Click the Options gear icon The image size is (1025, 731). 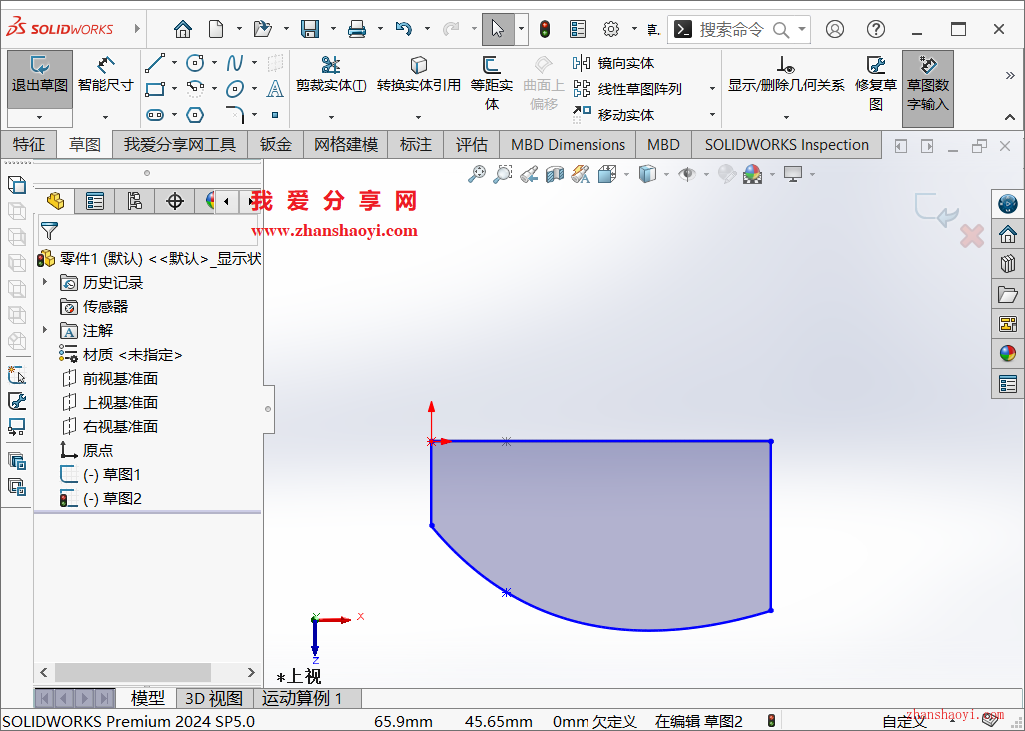[611, 29]
